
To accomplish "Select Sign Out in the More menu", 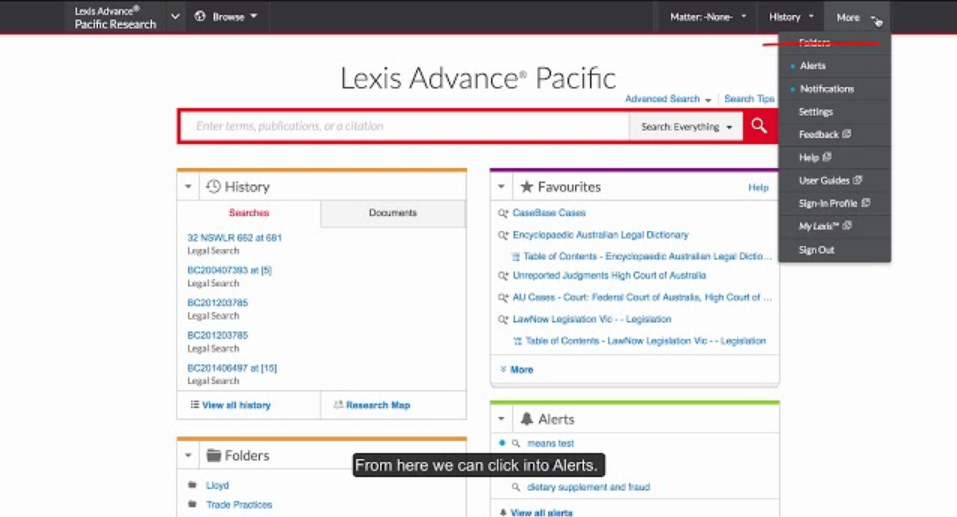I will coord(816,250).
